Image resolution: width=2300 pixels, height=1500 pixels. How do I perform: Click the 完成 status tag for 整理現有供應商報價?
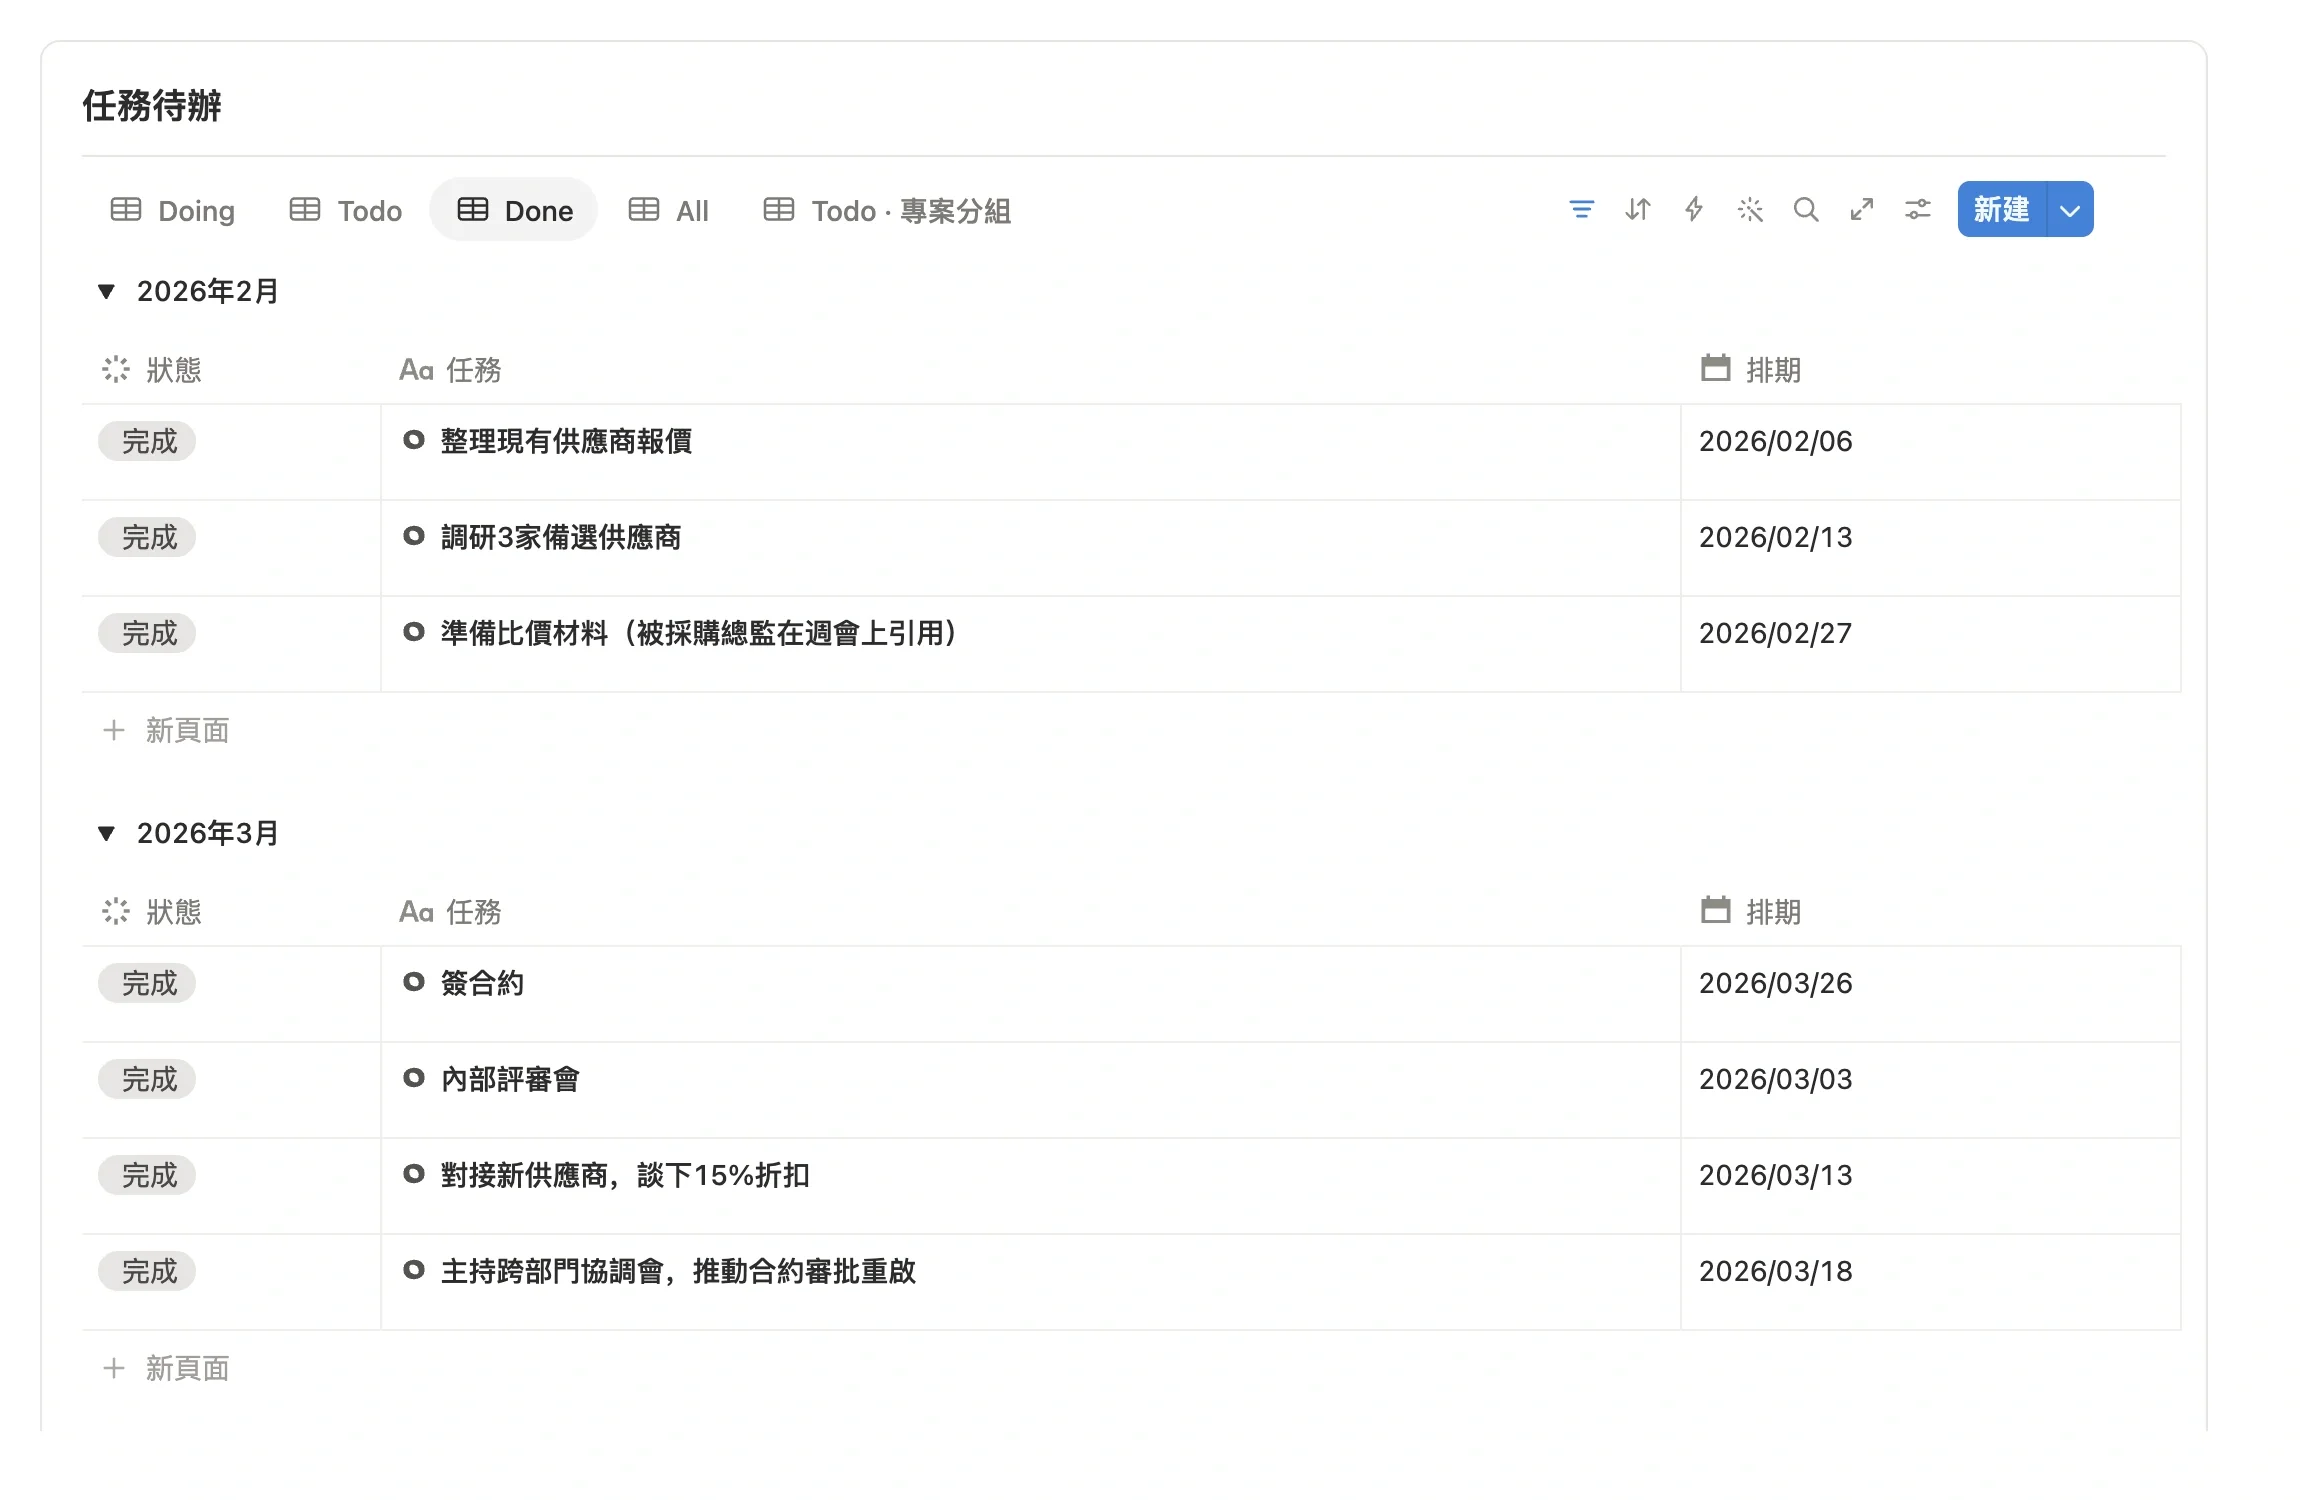(x=147, y=441)
